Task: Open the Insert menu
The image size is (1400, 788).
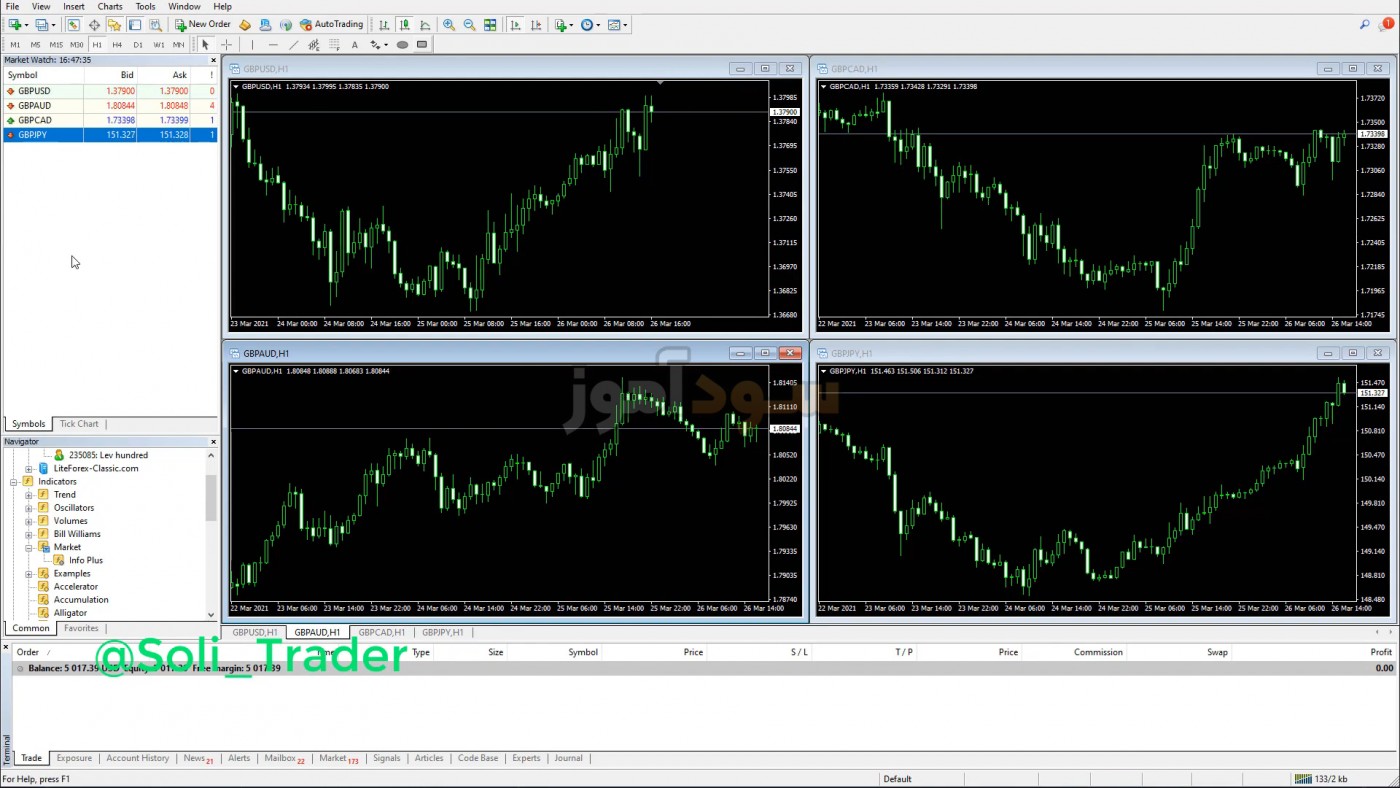Action: pos(74,6)
